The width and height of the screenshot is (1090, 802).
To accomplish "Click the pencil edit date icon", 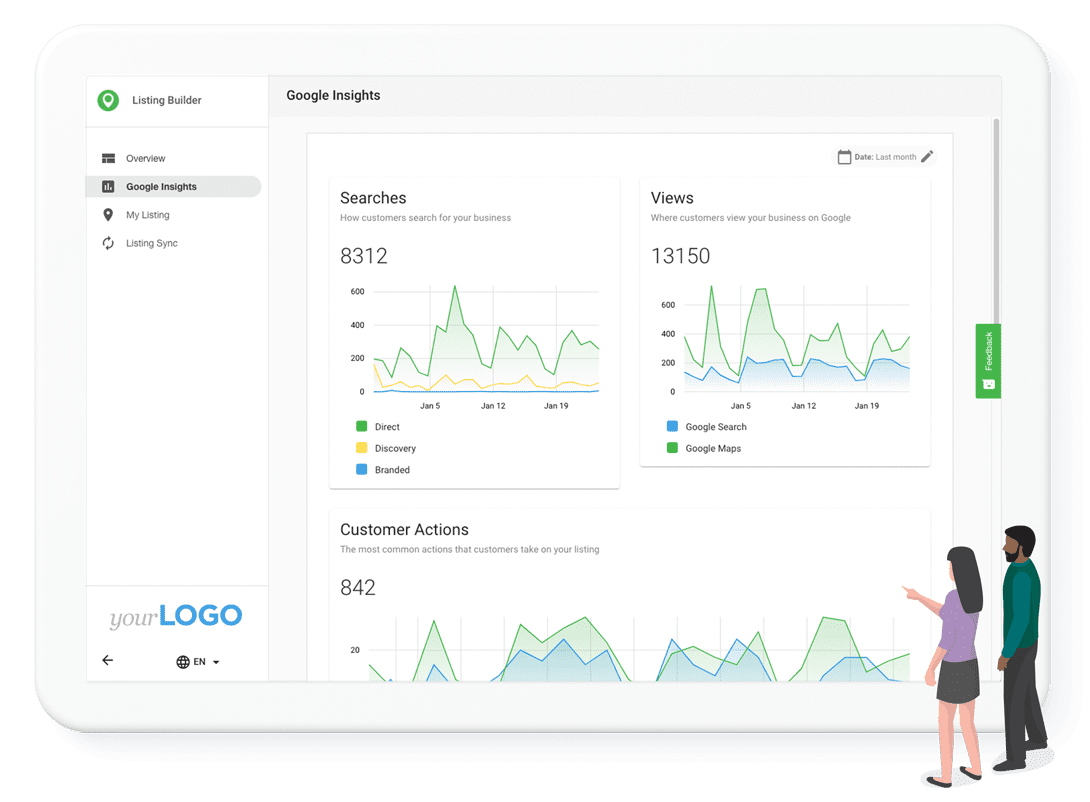I will tap(927, 157).
